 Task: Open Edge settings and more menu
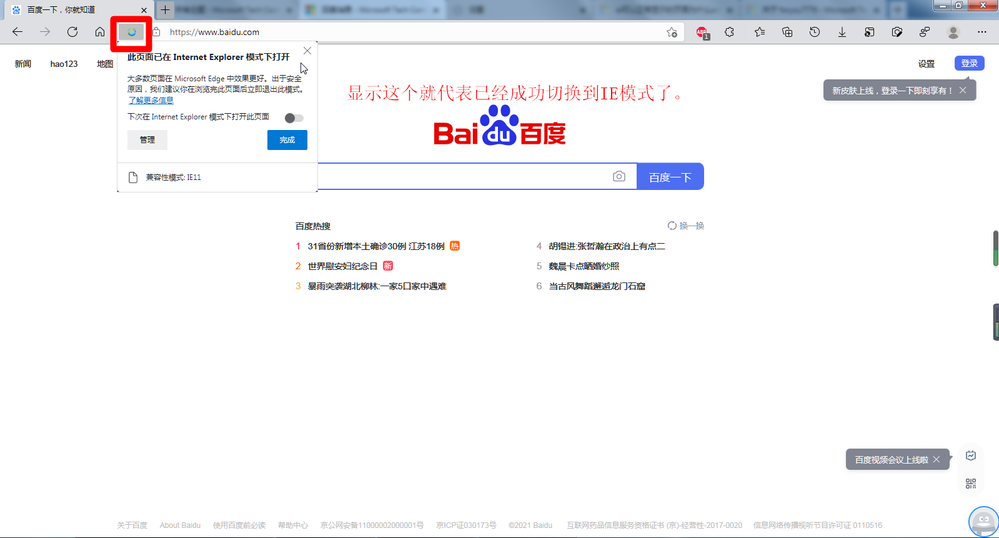[x=981, y=32]
